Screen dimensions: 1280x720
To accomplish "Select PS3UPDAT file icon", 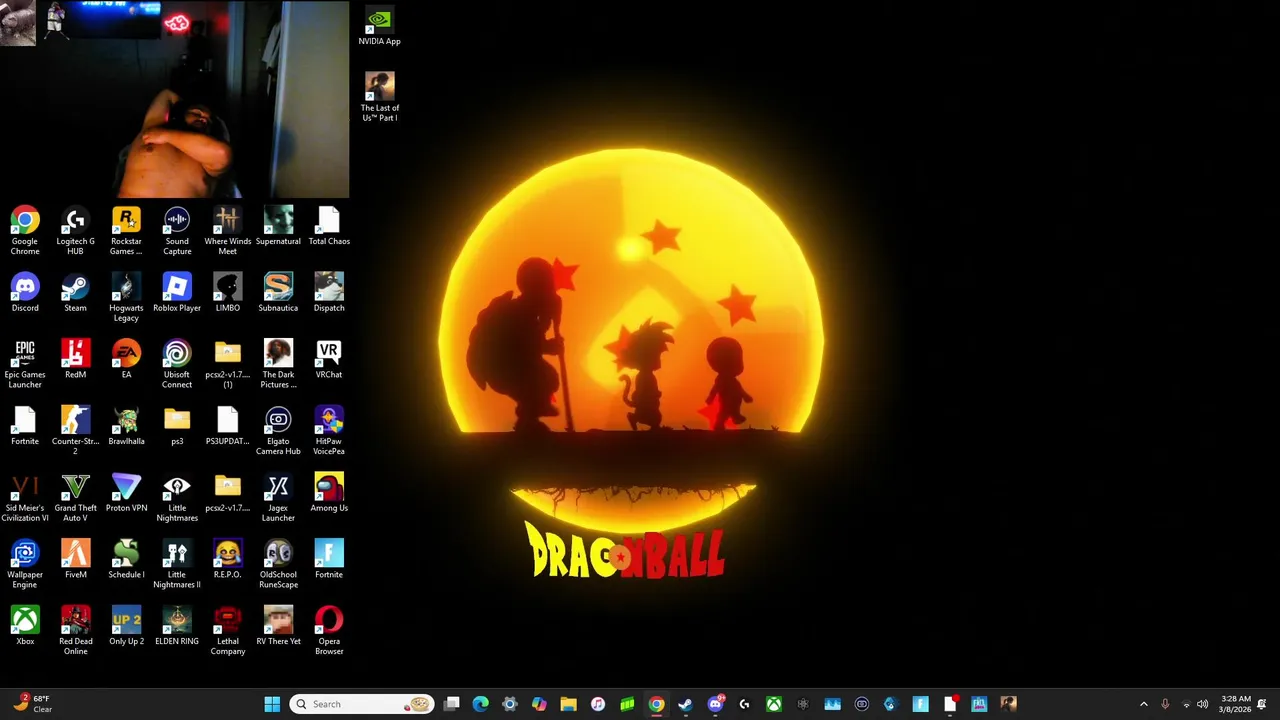I will 227,426.
